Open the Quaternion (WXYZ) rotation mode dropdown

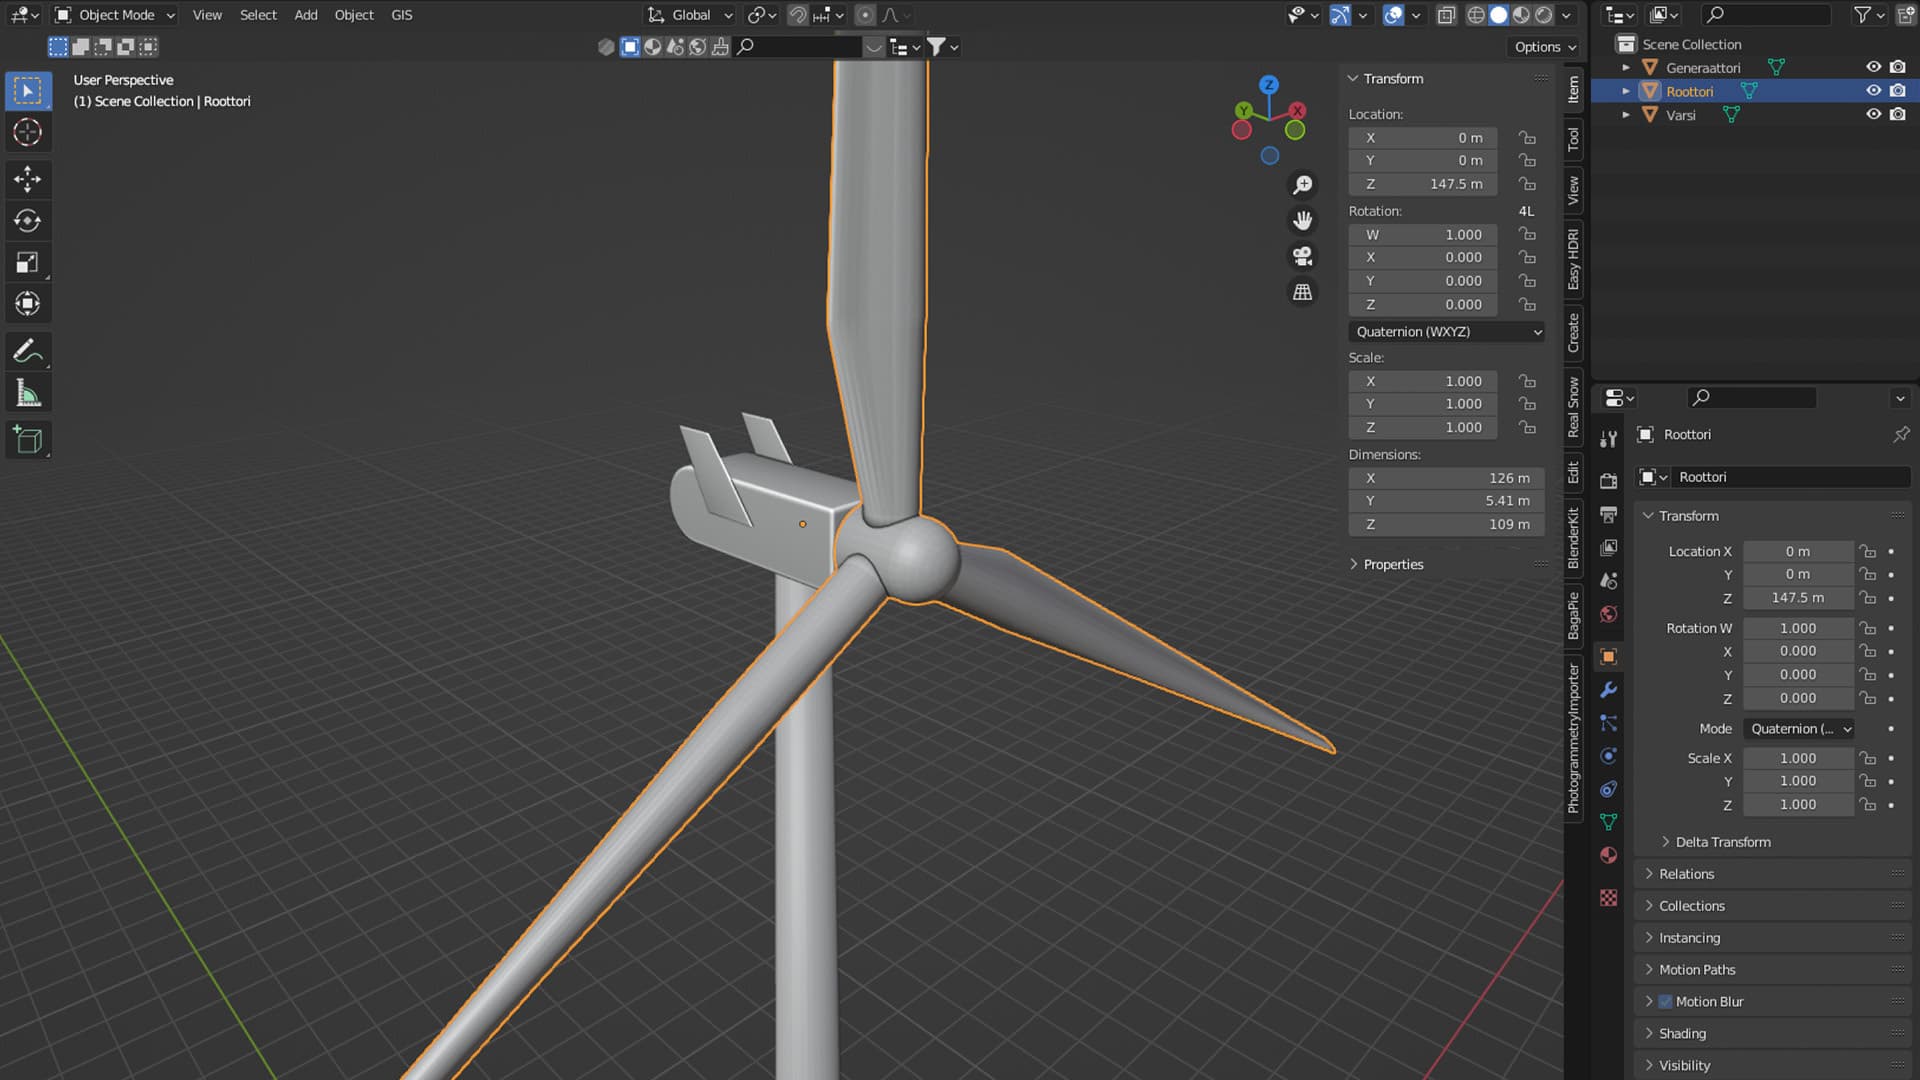coord(1446,332)
